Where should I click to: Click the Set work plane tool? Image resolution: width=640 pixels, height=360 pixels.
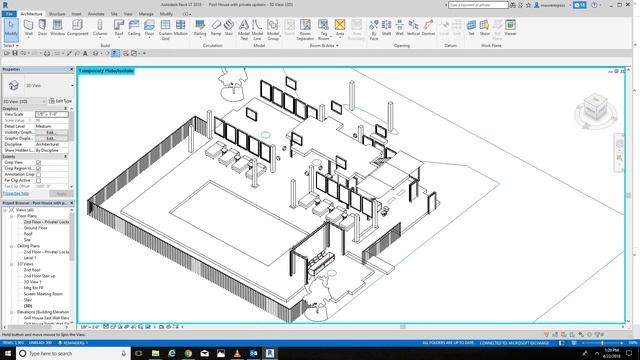click(471, 28)
